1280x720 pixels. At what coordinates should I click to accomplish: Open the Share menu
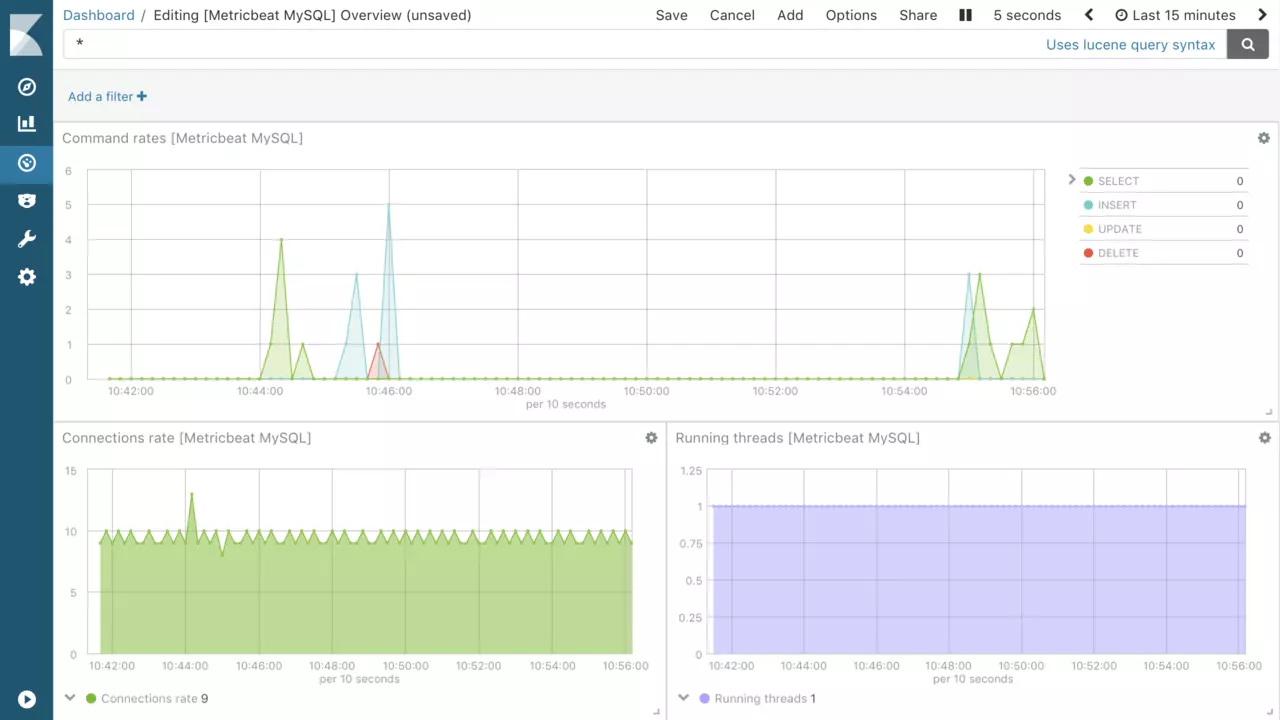pos(918,15)
